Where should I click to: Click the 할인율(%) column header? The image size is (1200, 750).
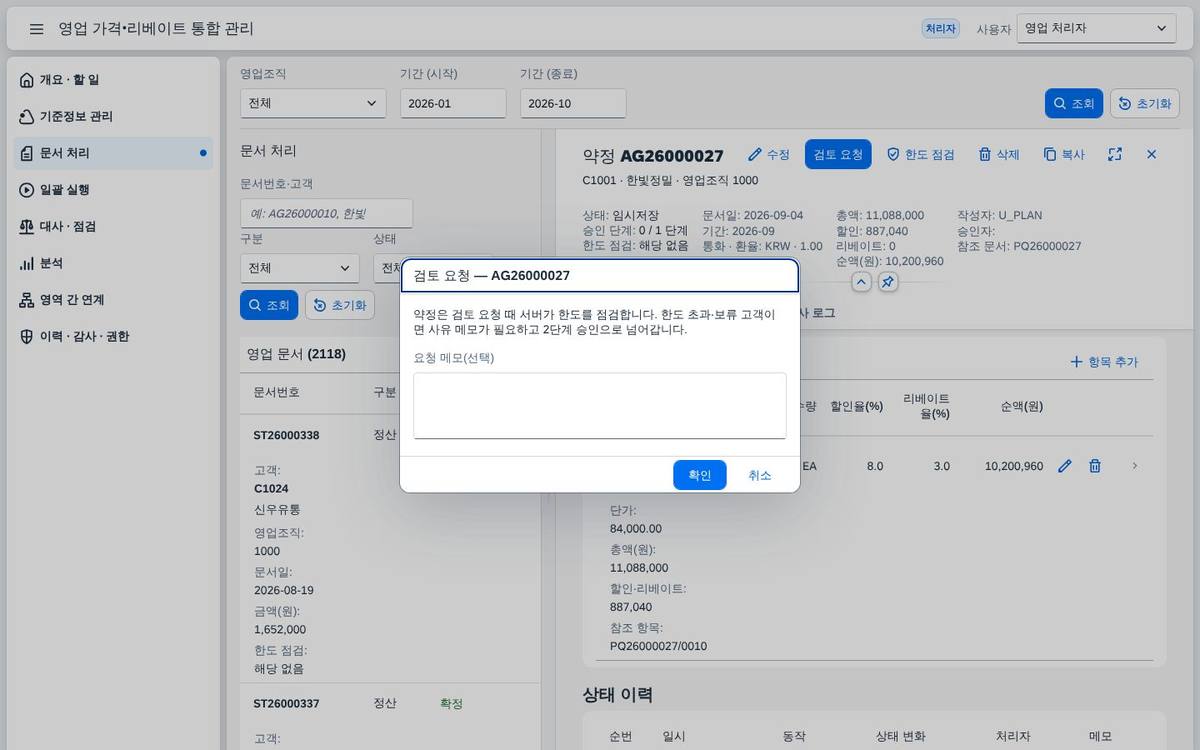(x=859, y=407)
